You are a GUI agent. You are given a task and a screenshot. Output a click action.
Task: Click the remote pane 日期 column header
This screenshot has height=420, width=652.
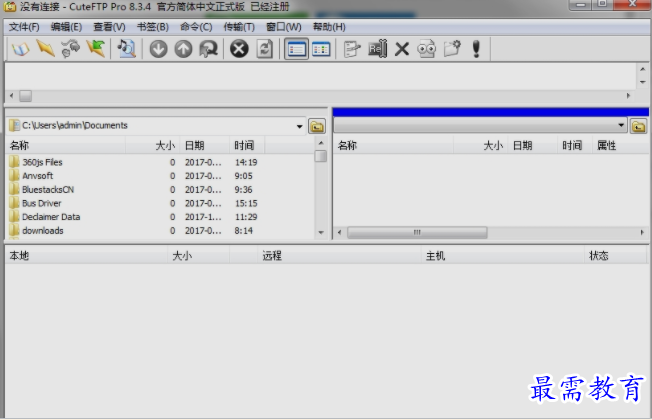point(532,146)
